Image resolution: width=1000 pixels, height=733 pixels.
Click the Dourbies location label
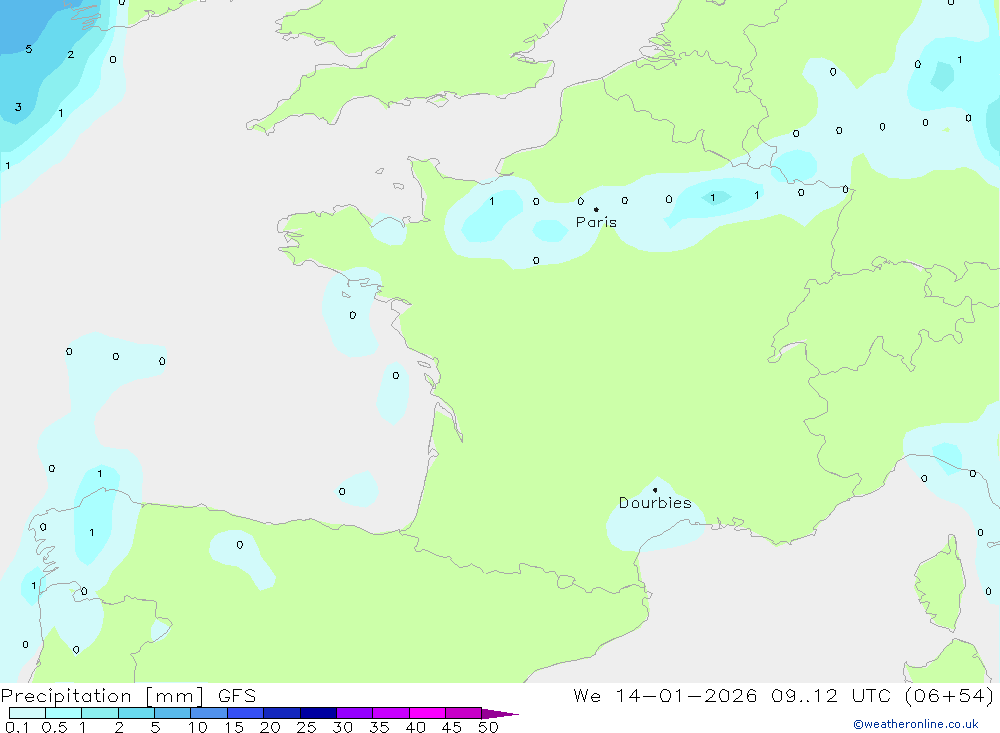click(655, 503)
